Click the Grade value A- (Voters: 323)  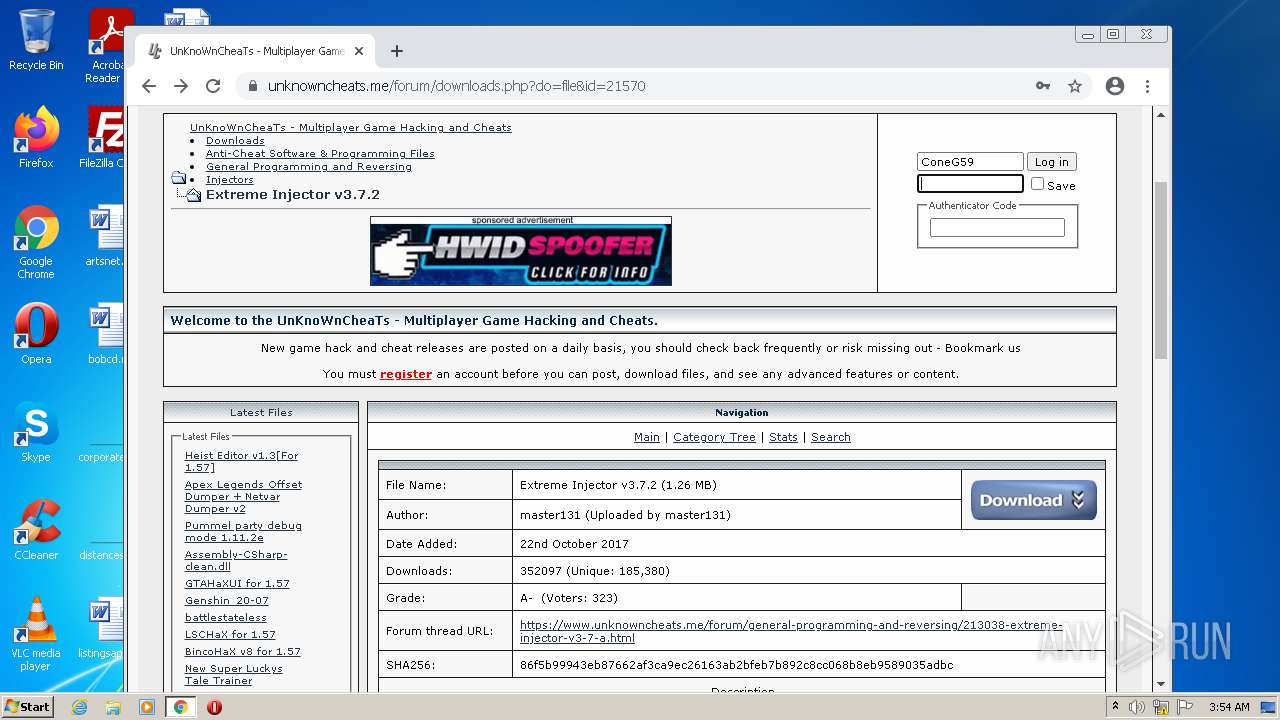tap(569, 598)
